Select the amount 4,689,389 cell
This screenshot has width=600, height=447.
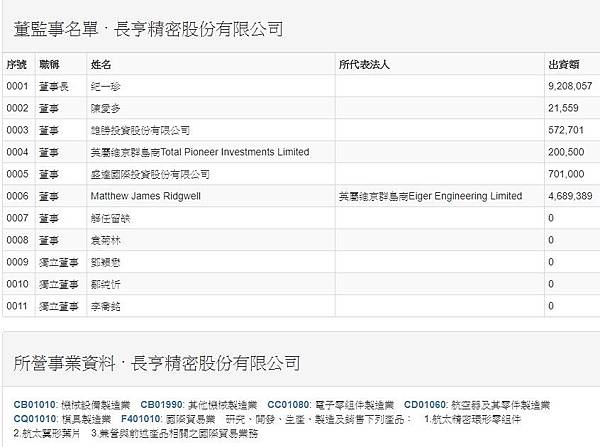[x=570, y=196]
